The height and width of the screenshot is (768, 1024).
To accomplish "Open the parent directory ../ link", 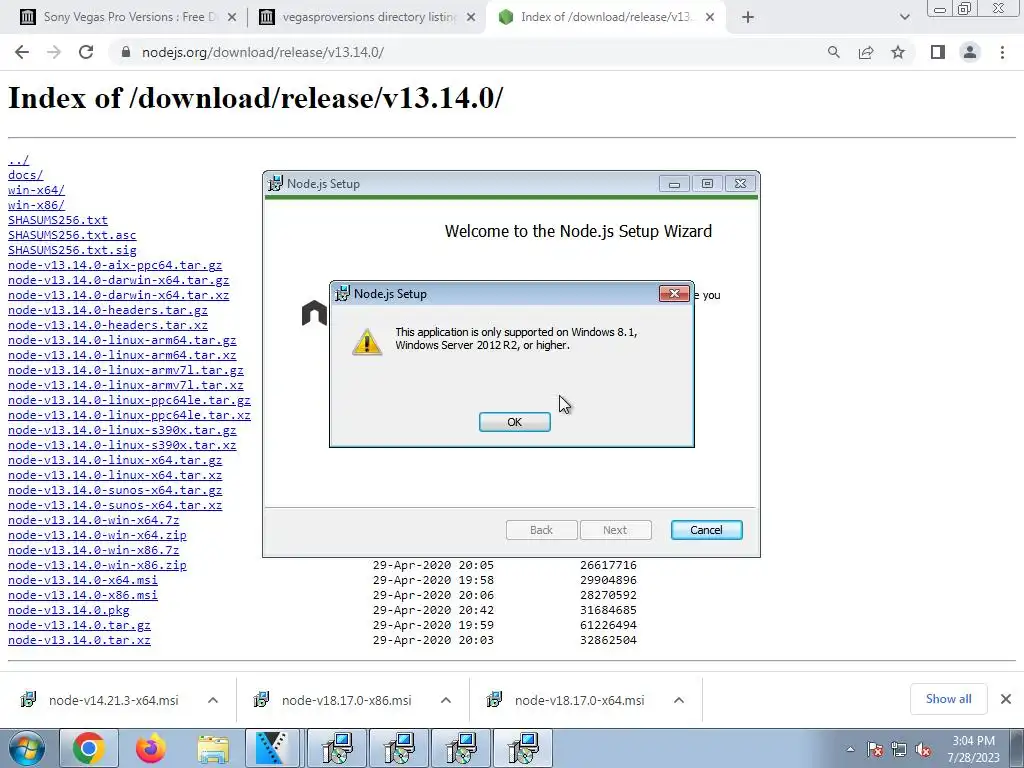I will (18, 160).
